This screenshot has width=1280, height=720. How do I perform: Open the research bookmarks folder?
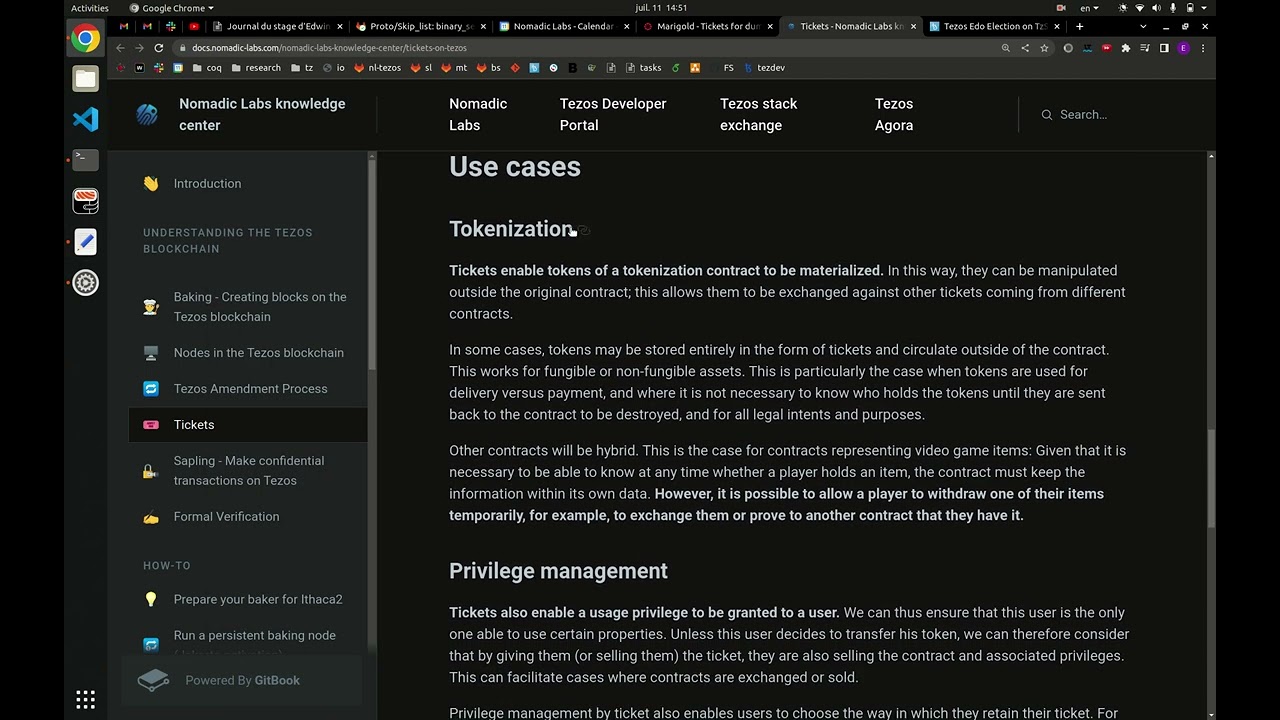coord(256,68)
